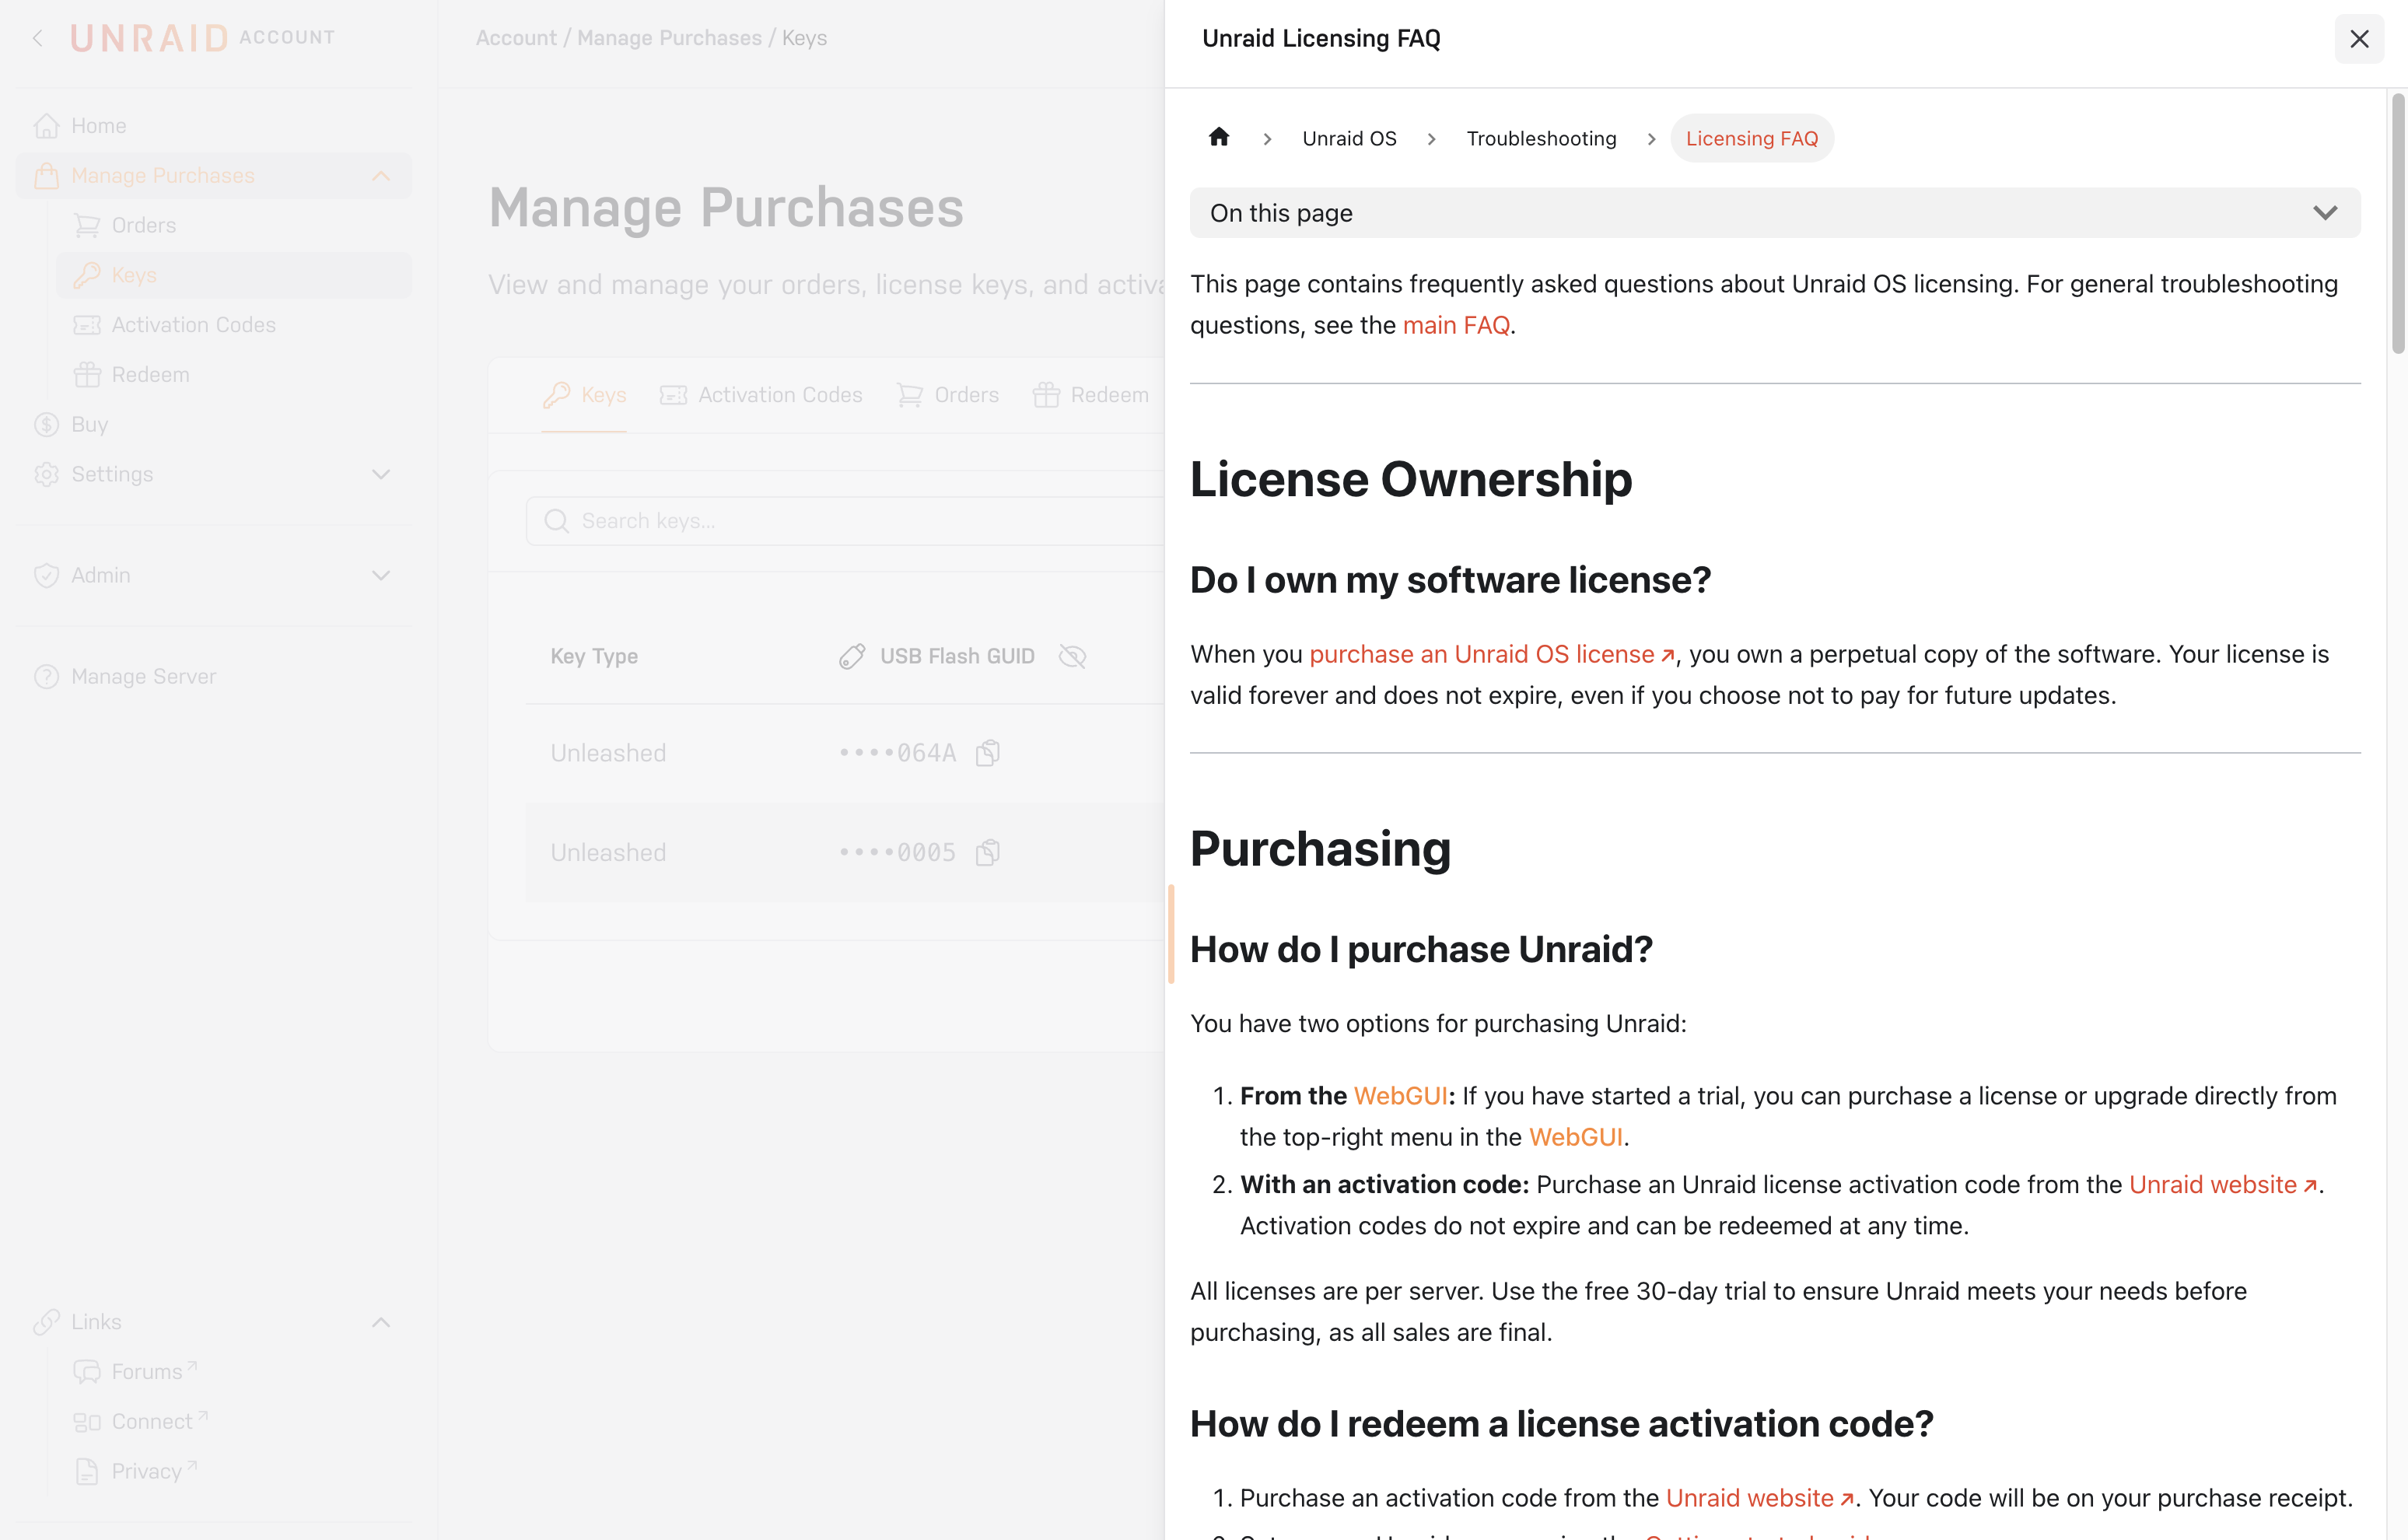Toggle USB Flash GUID visibility eye icon
Screen dimensions: 2408x1540
click(1072, 656)
